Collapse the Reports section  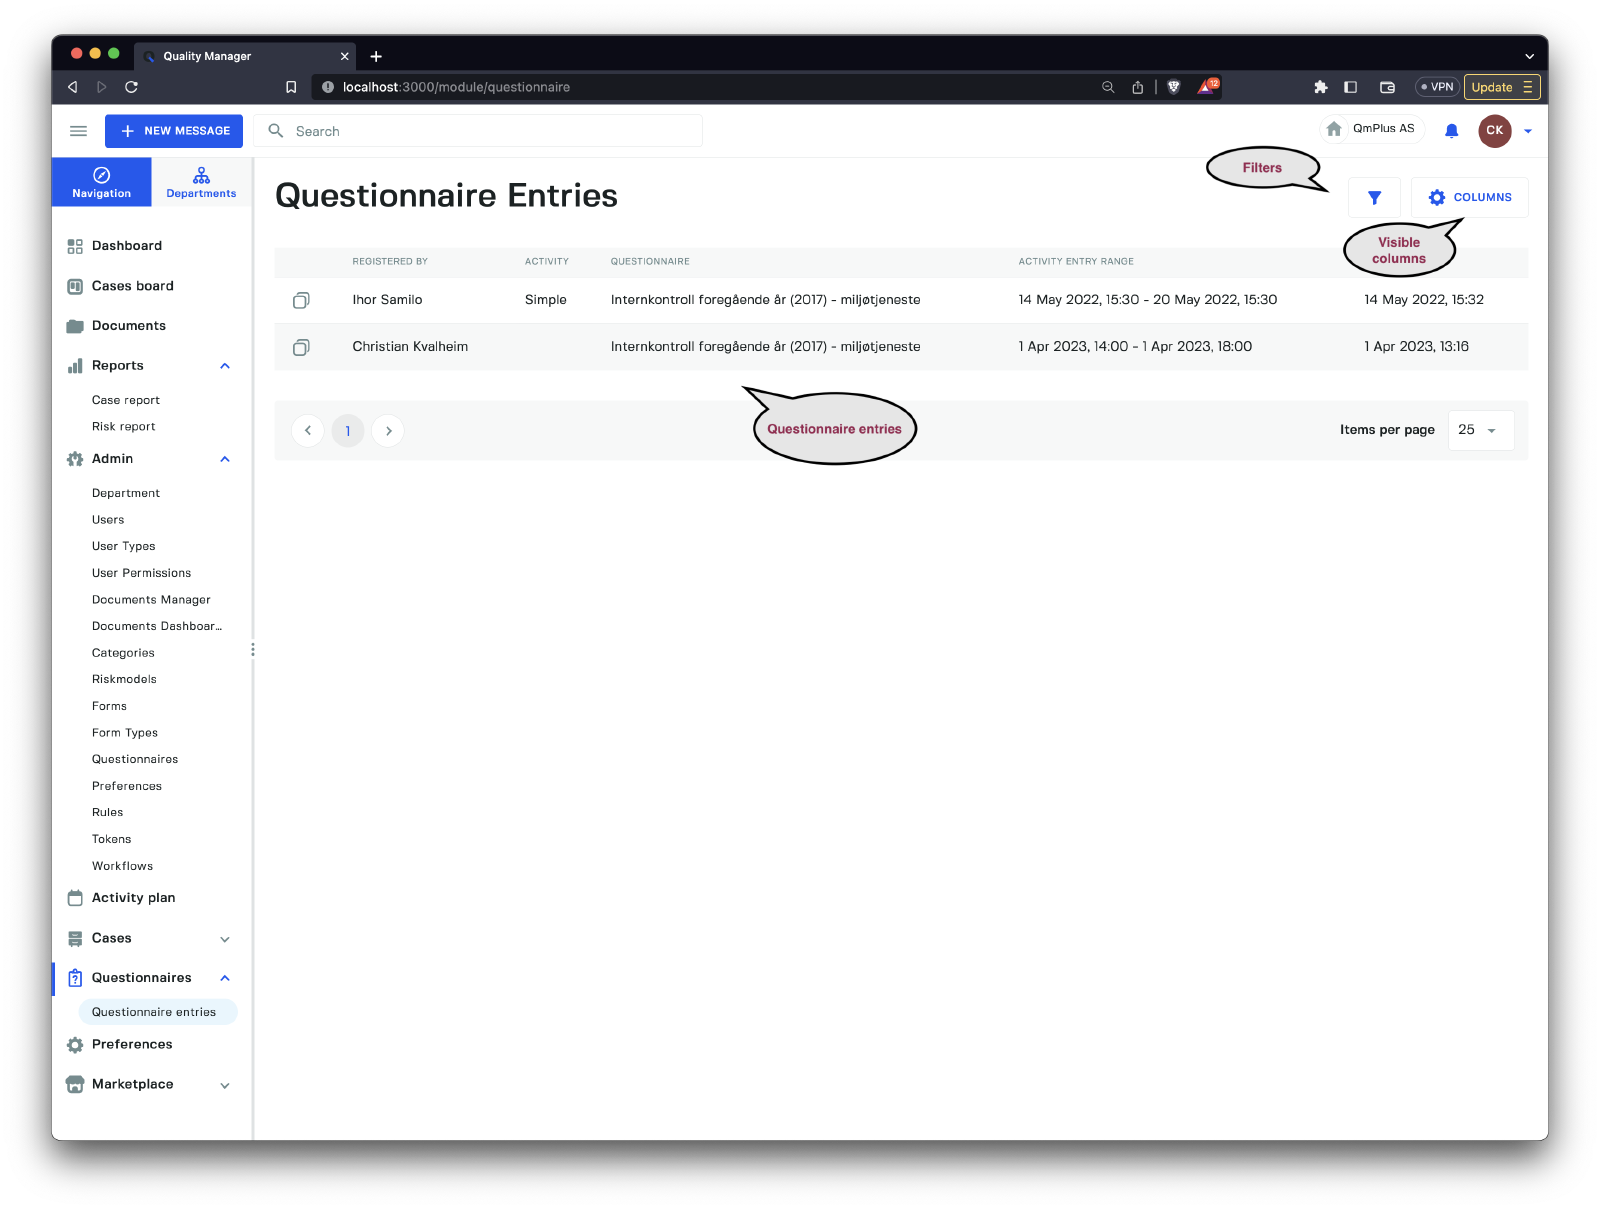point(225,366)
